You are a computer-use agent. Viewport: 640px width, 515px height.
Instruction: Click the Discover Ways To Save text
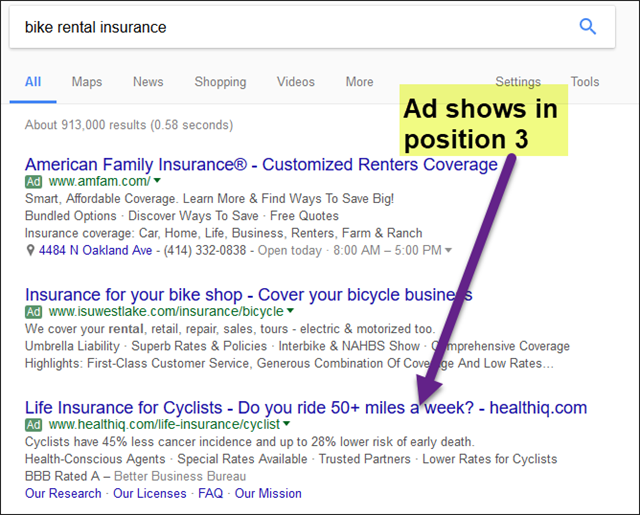point(193,216)
